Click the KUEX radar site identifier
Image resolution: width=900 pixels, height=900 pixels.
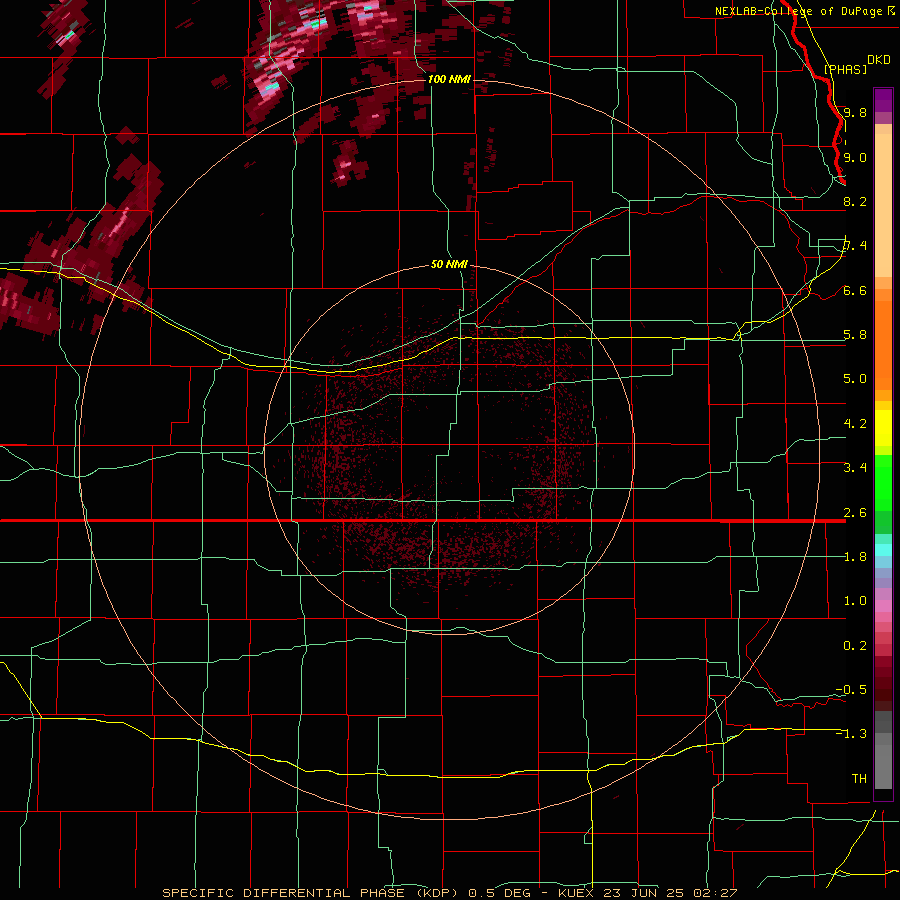point(578,893)
